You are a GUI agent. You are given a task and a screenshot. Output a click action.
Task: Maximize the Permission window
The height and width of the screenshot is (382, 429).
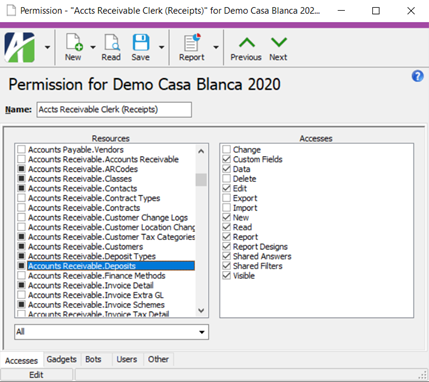(376, 11)
